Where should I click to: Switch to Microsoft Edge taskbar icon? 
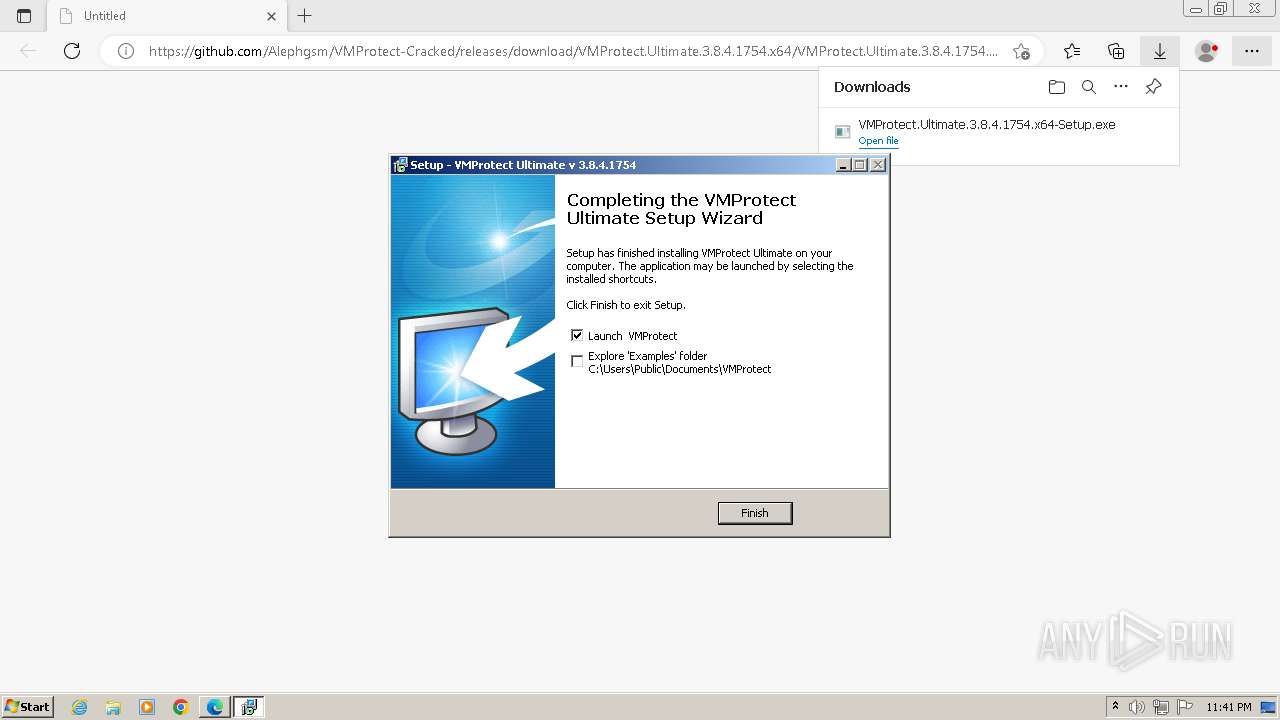pyautogui.click(x=215, y=707)
